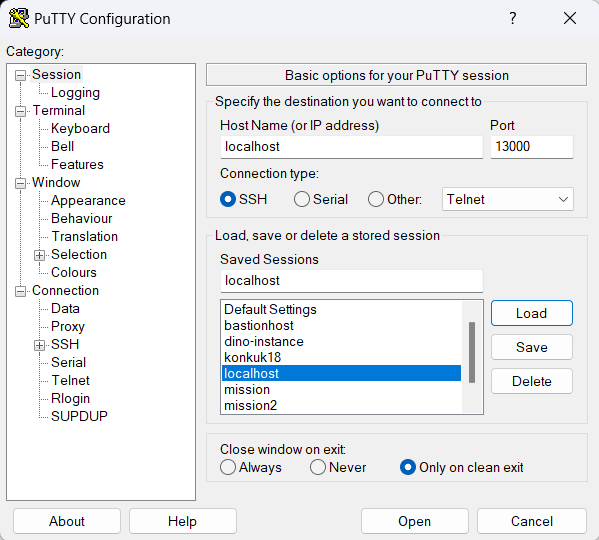Select bastionhost saved session

pos(341,325)
